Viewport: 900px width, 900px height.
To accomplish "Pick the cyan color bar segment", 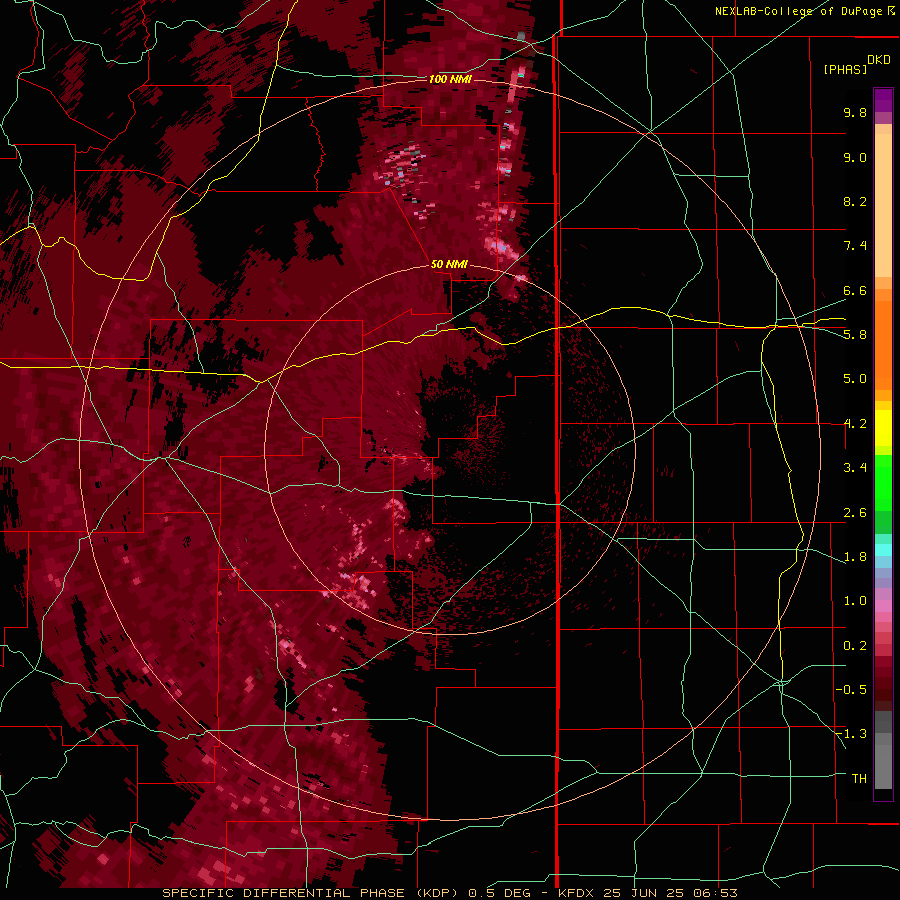I will pyautogui.click(x=883, y=550).
